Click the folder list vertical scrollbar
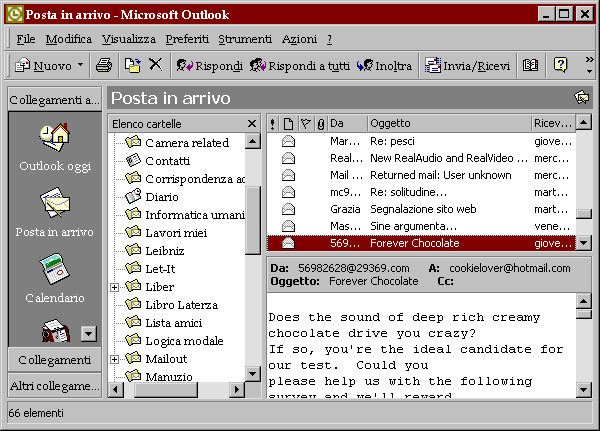 point(253,300)
